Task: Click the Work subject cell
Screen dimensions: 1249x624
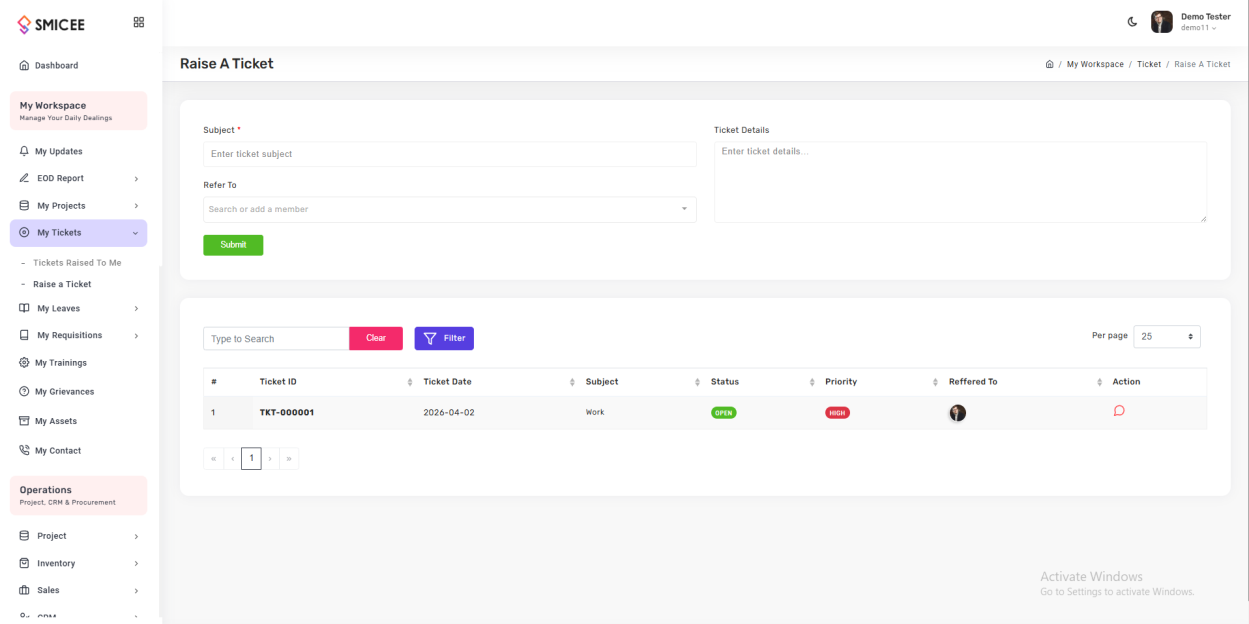Action: tap(595, 412)
